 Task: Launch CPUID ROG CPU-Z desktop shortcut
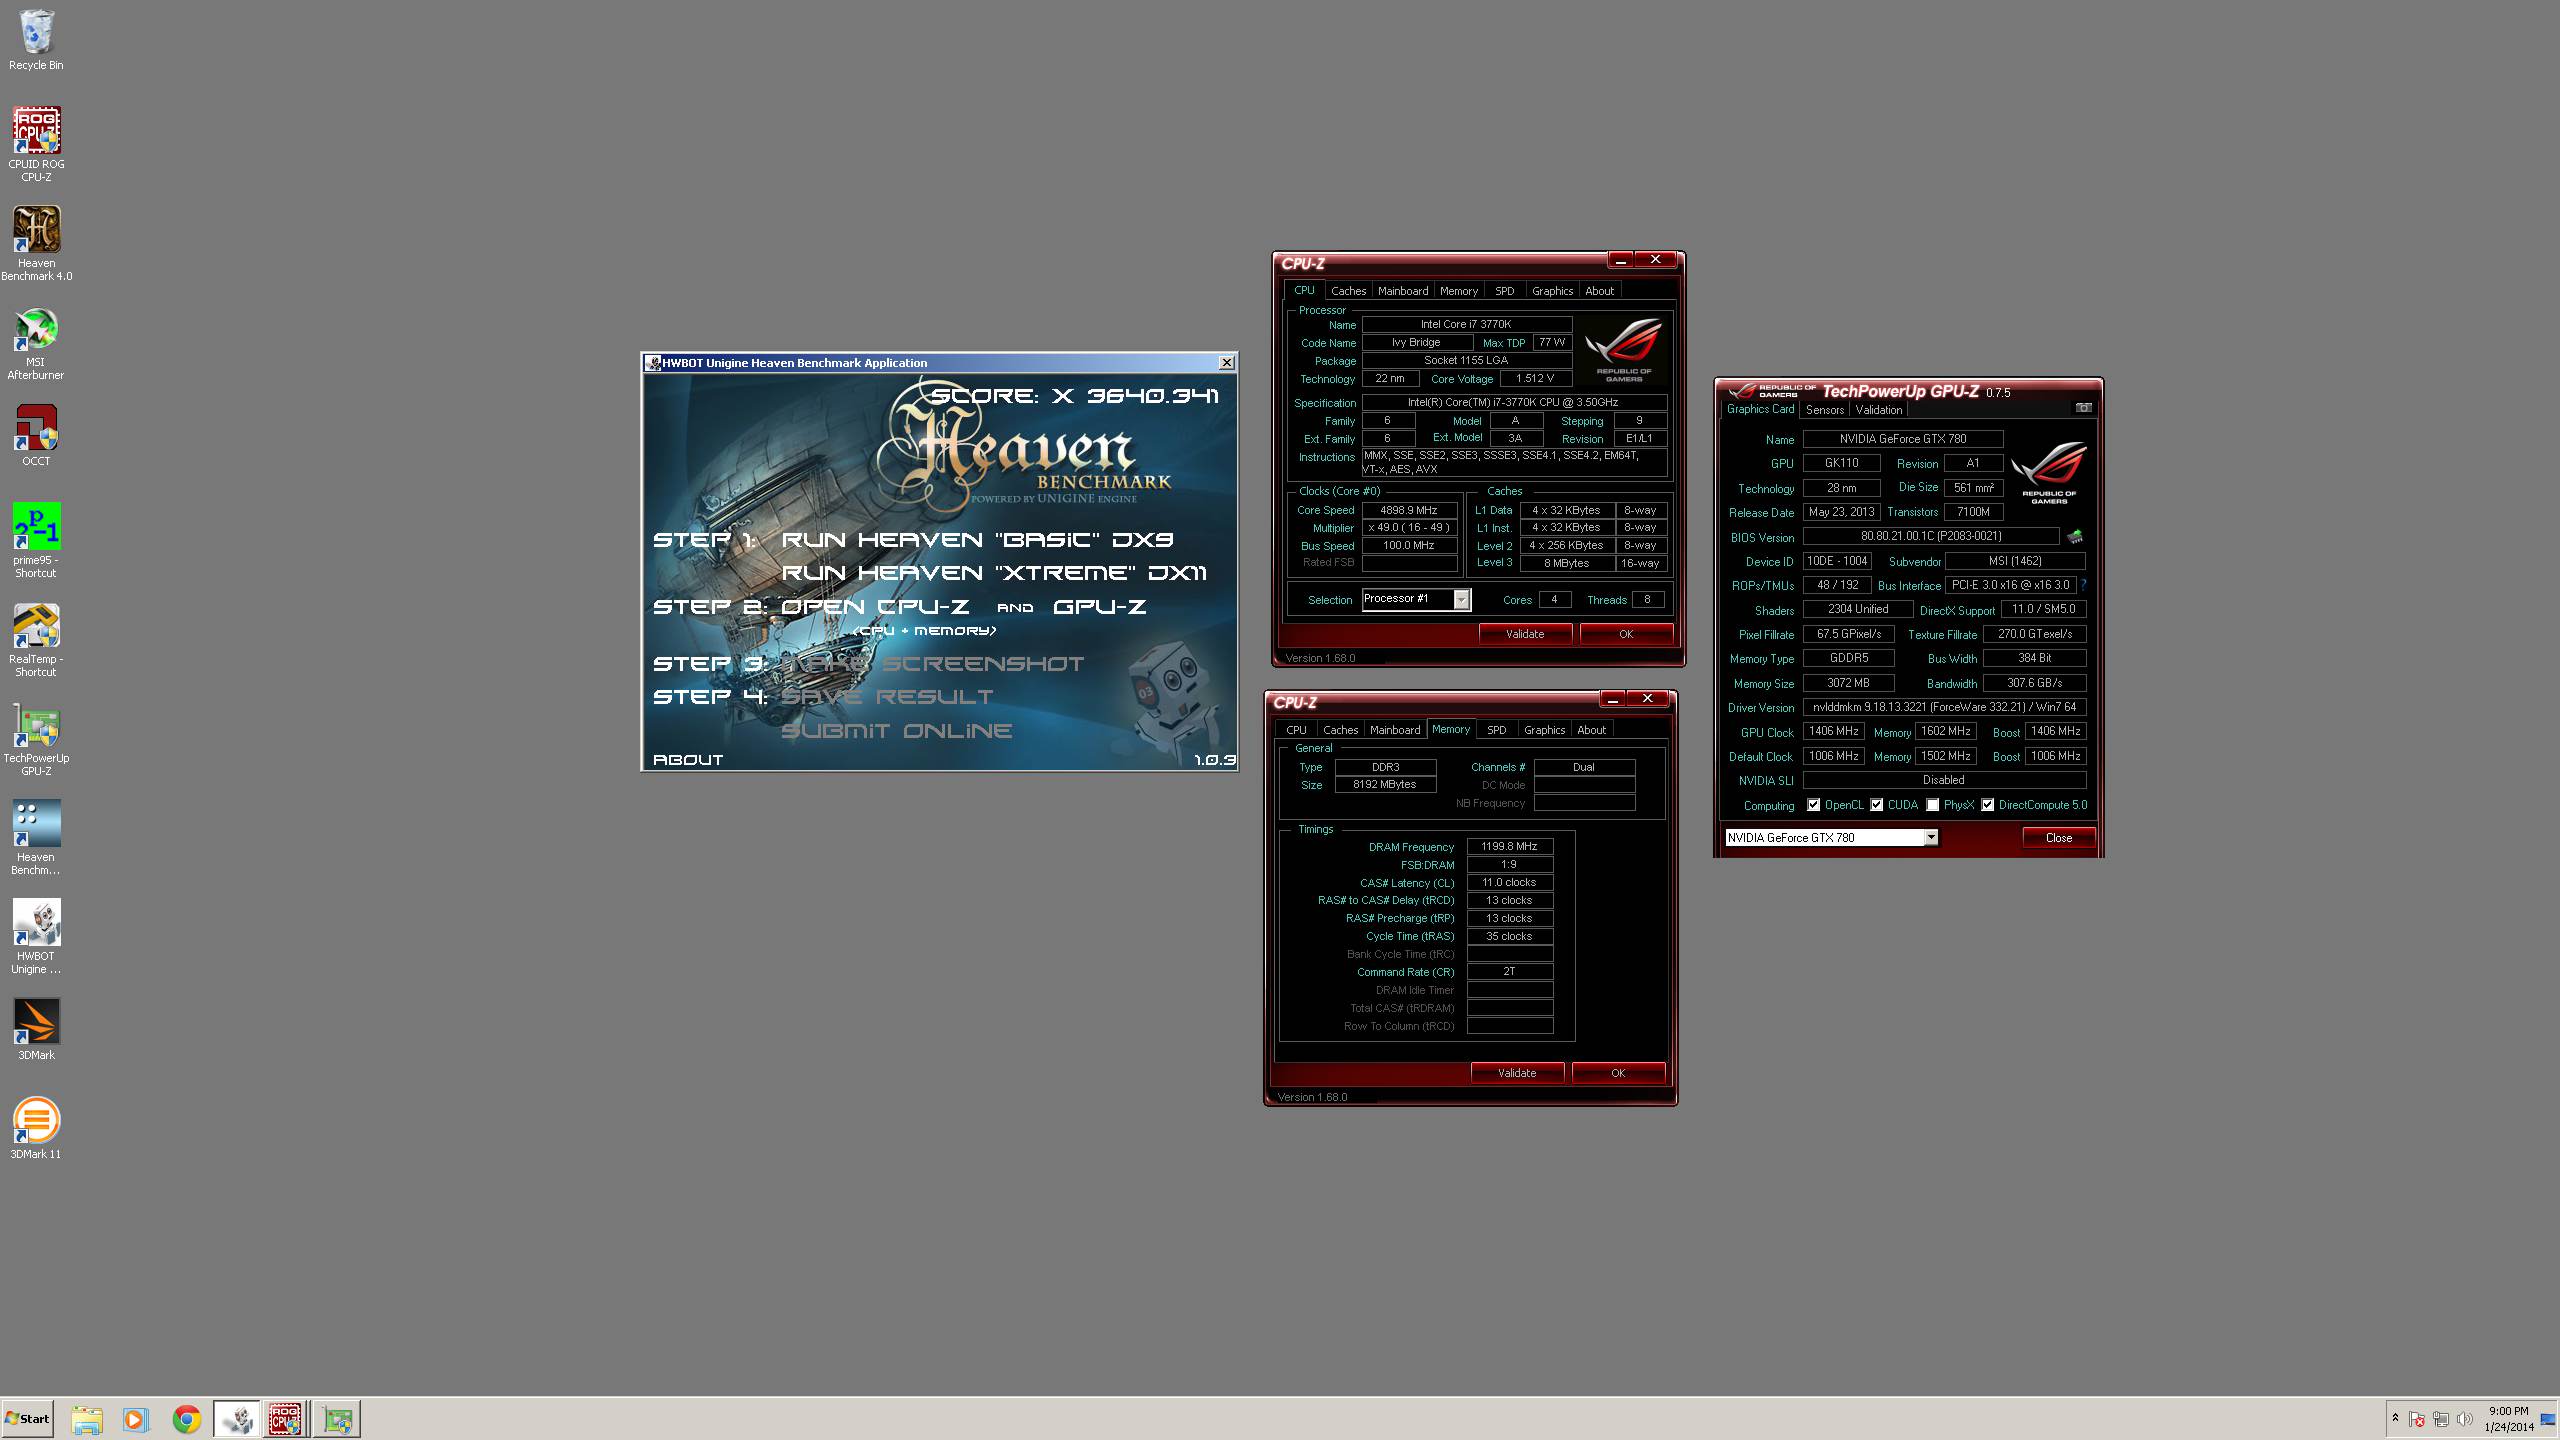coord(36,144)
